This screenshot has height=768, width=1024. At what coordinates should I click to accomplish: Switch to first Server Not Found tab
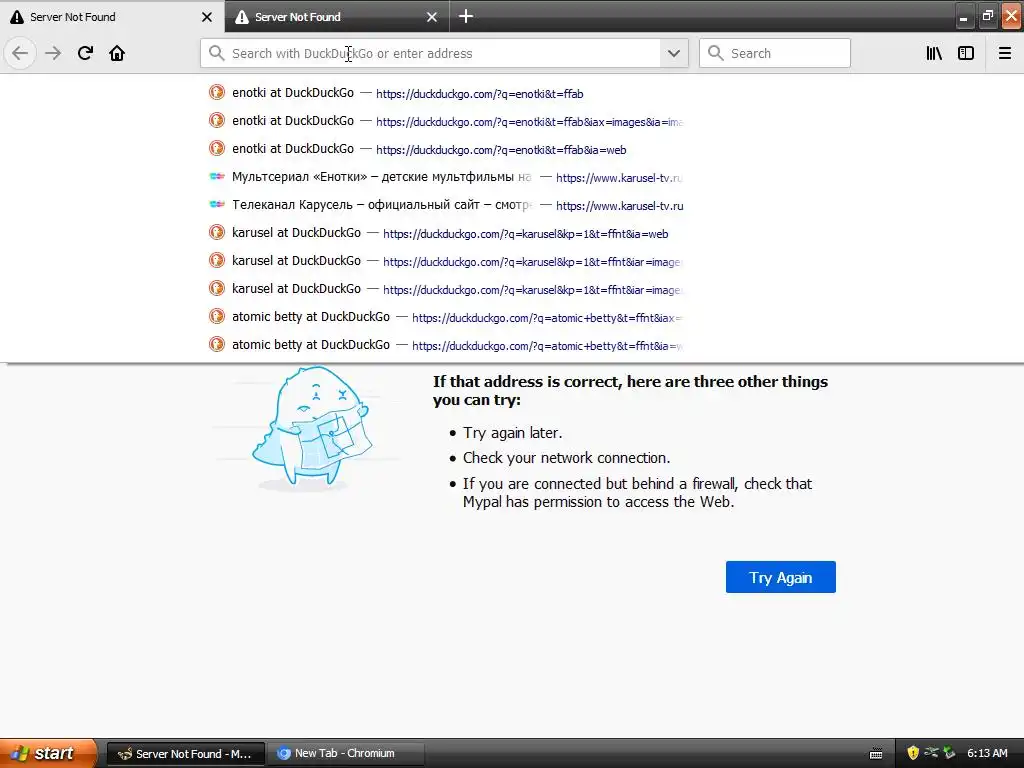pos(112,16)
